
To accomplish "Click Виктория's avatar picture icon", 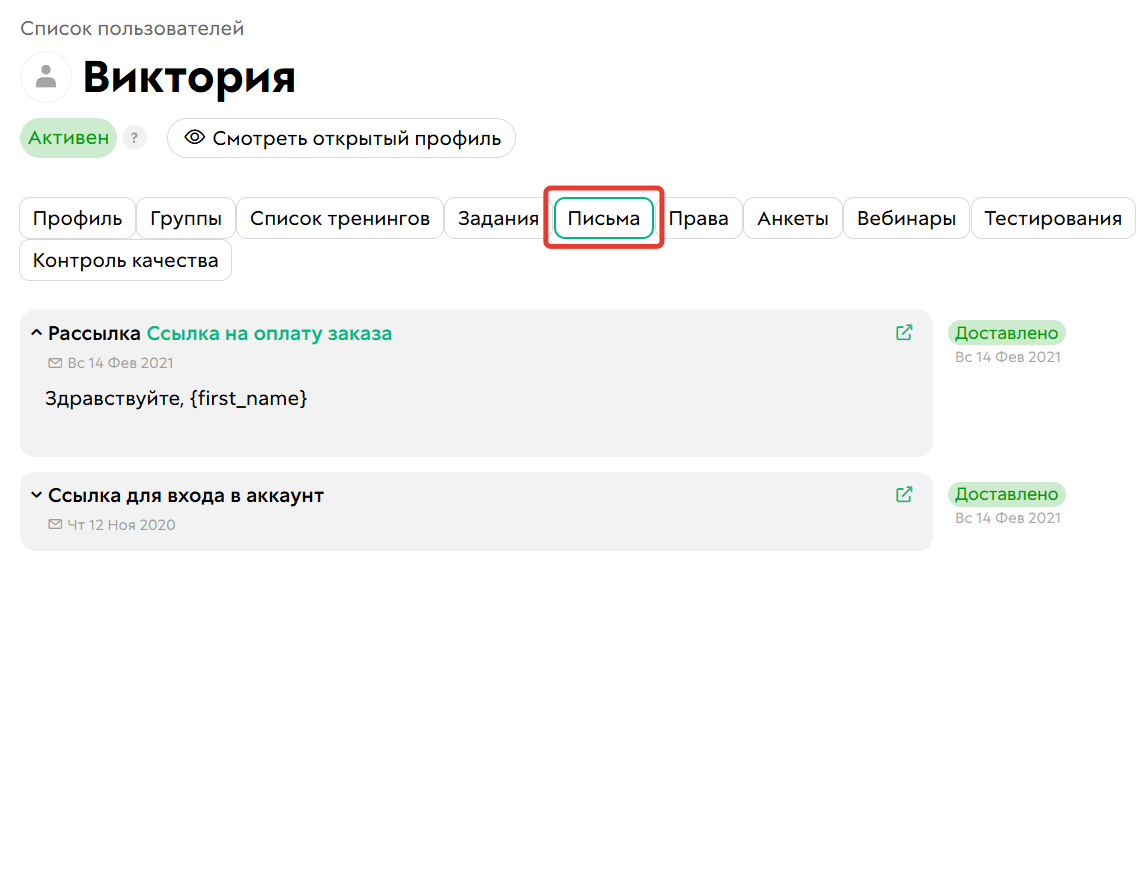I will coord(45,76).
